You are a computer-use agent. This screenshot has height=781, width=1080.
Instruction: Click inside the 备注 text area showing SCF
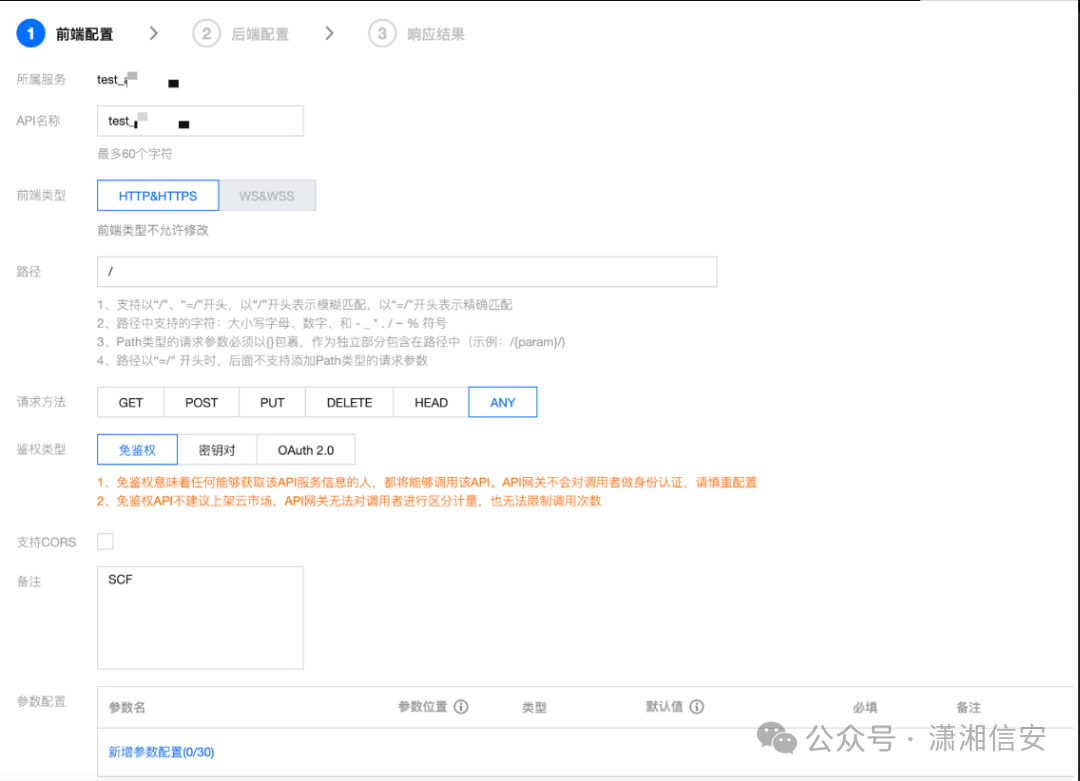coord(199,615)
